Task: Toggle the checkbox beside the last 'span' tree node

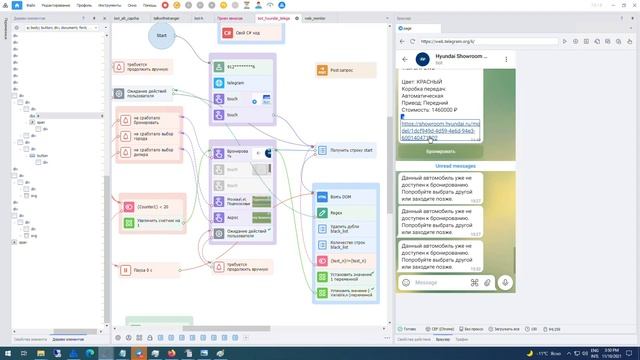Action: 14,242
